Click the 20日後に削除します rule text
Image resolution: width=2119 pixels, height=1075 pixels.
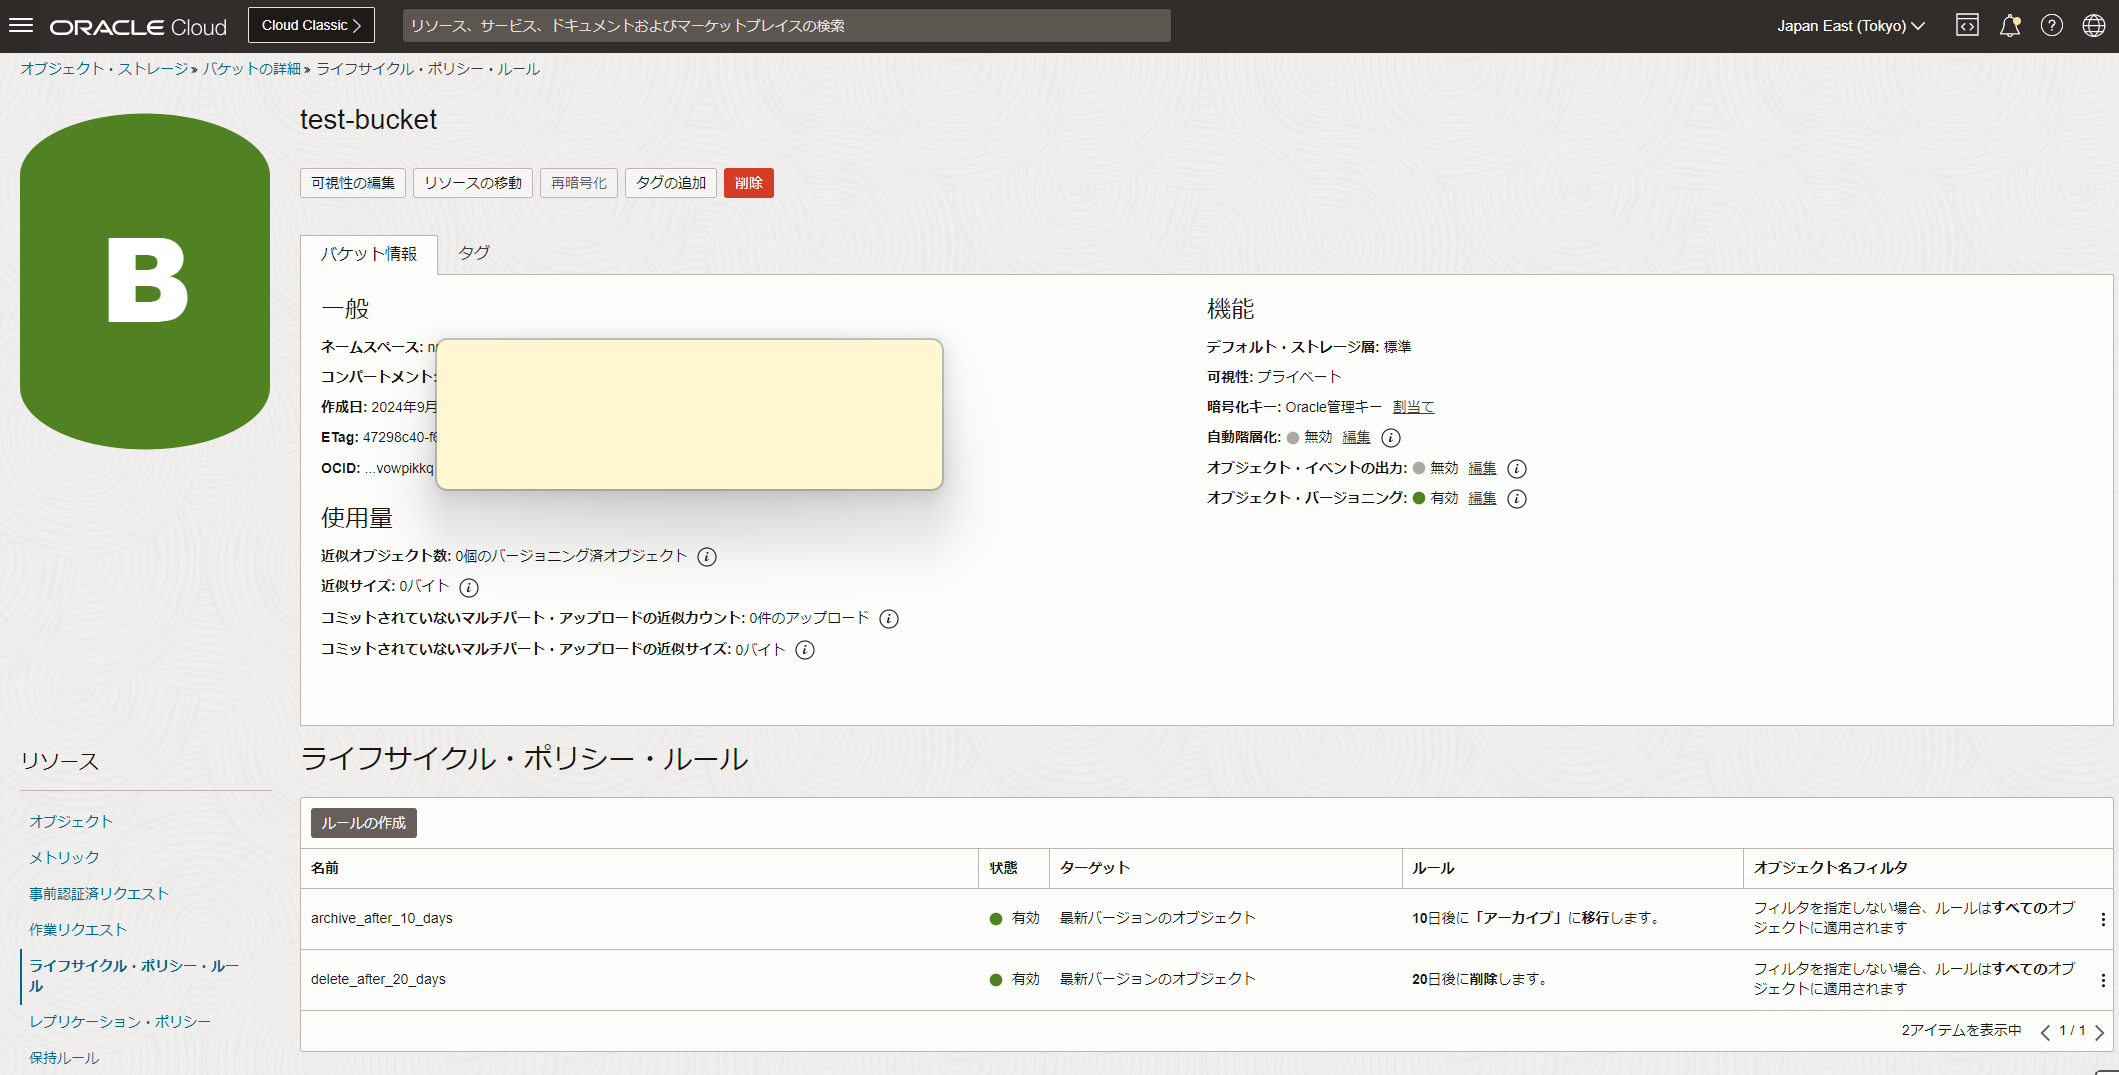pyautogui.click(x=1482, y=980)
